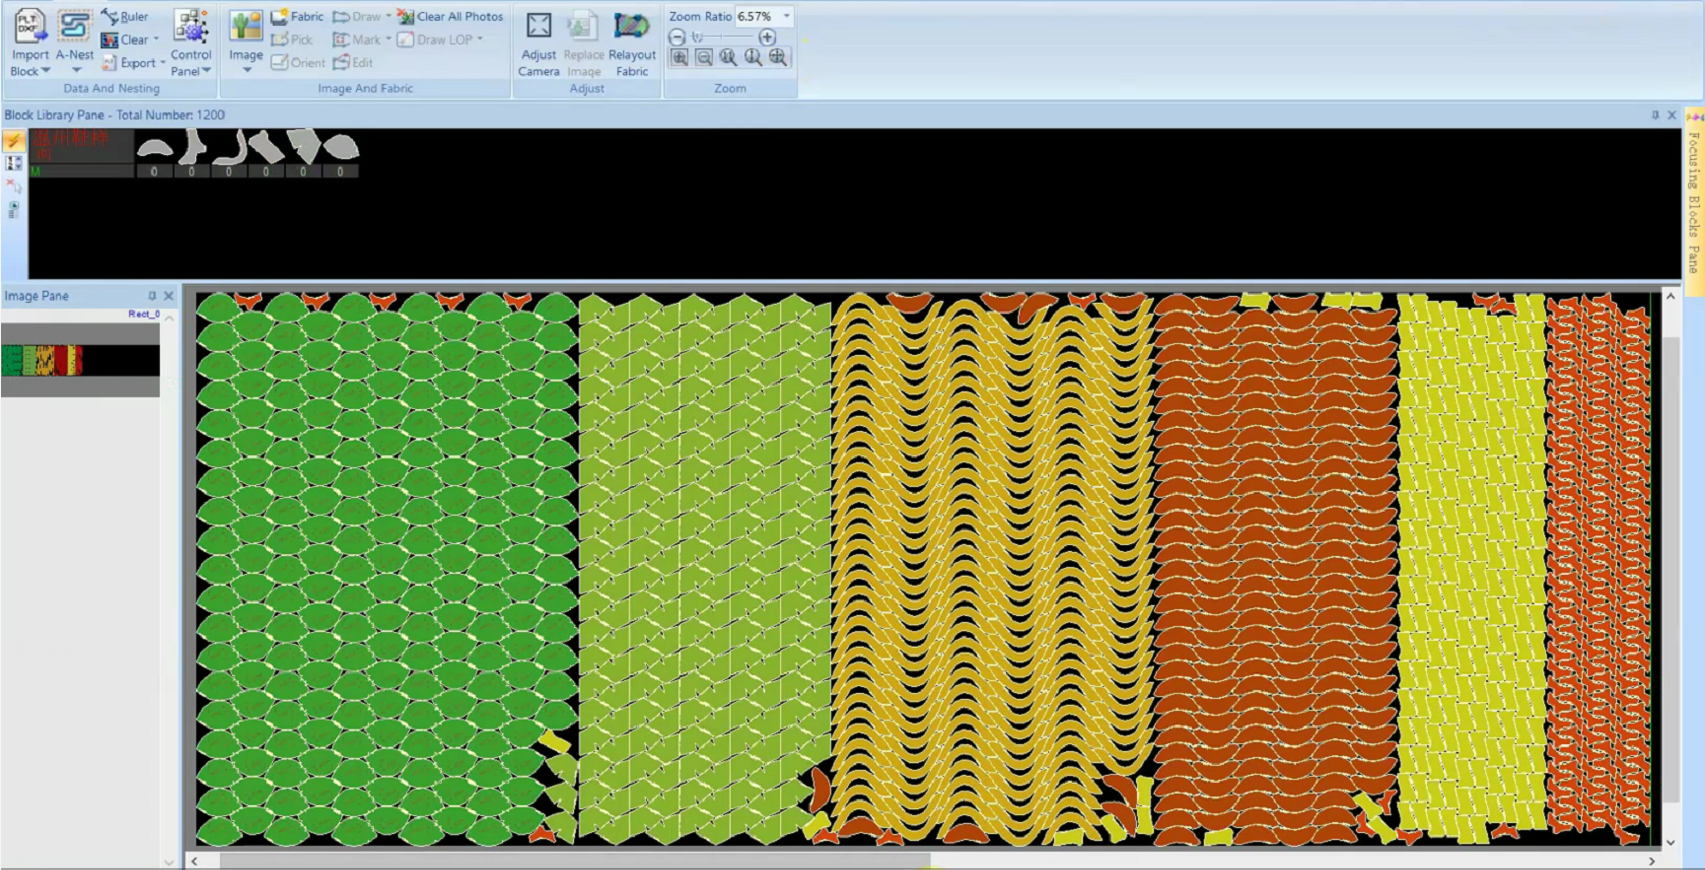
Task: Pin the Image Pane
Action: [152, 296]
